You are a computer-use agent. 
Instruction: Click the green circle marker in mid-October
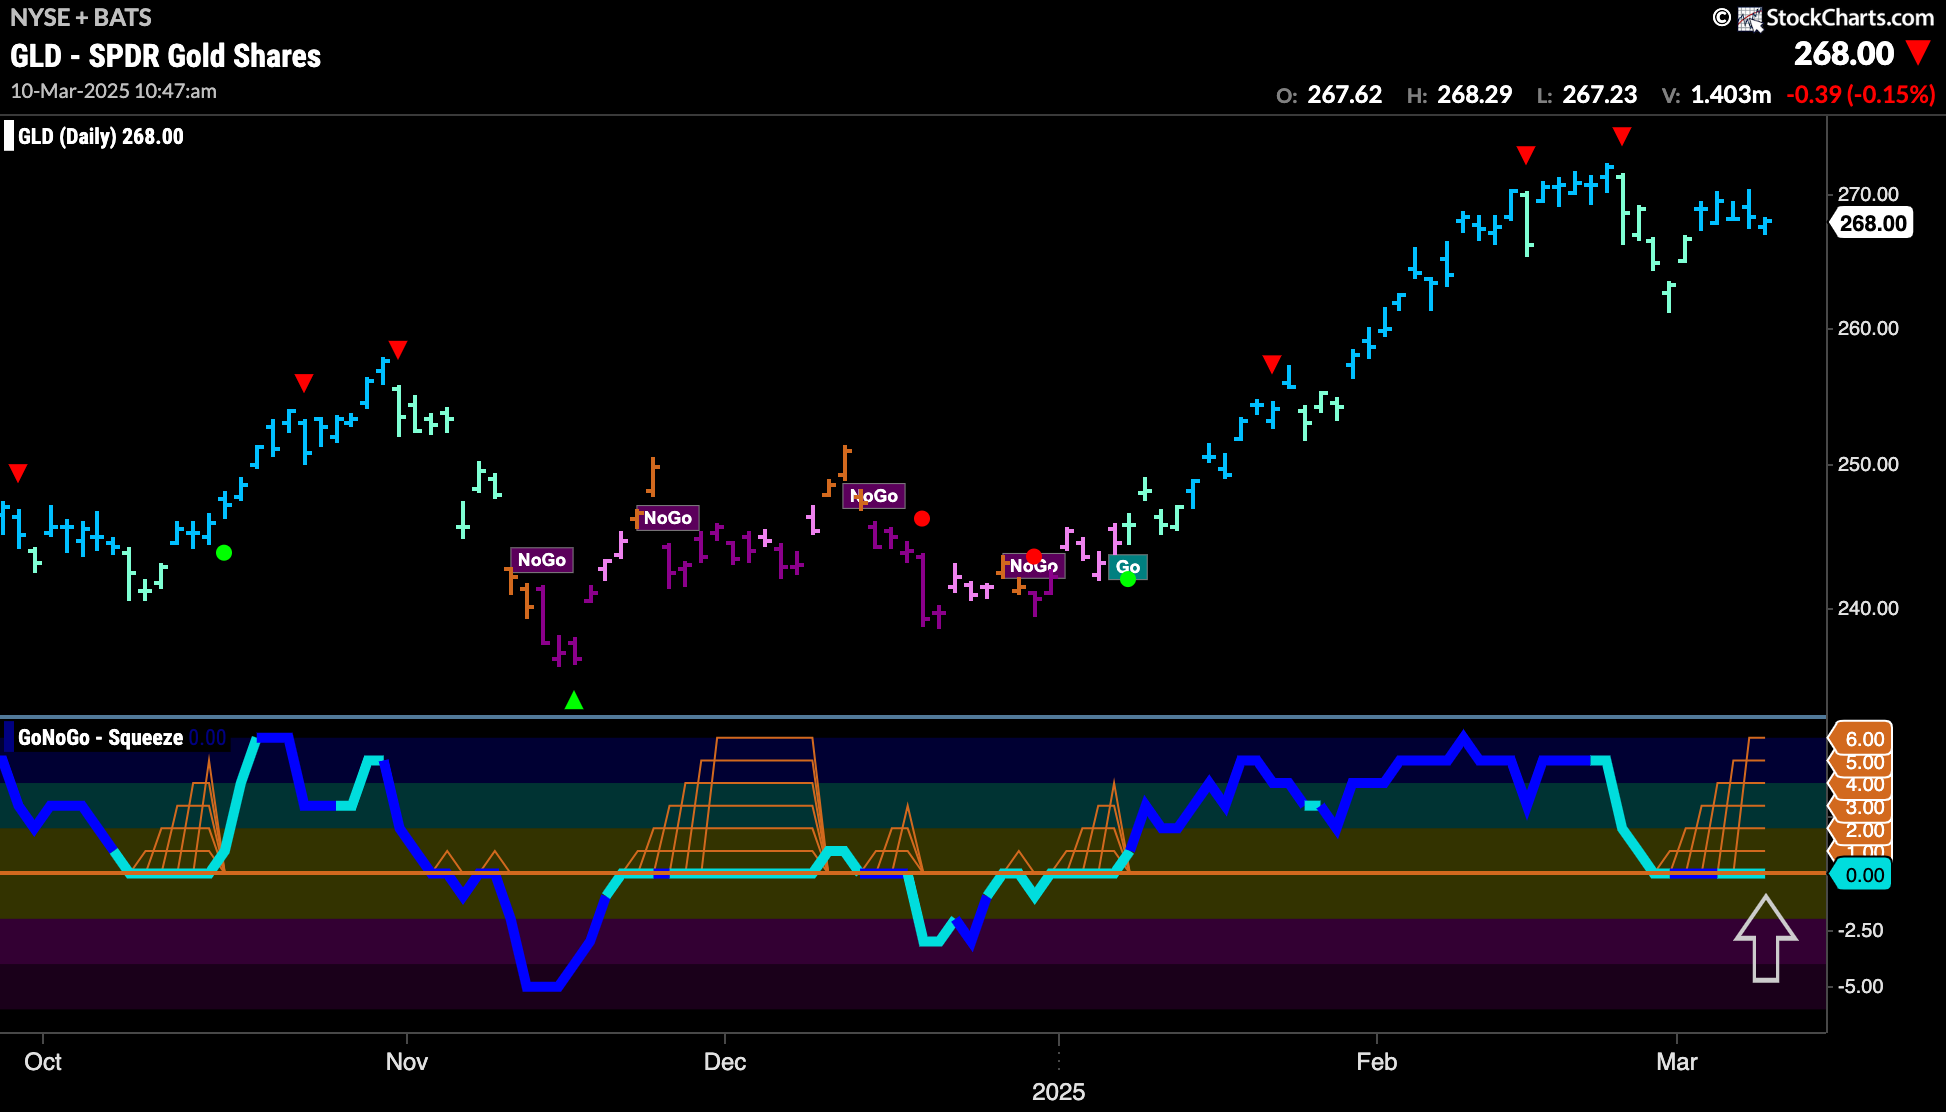[x=224, y=552]
